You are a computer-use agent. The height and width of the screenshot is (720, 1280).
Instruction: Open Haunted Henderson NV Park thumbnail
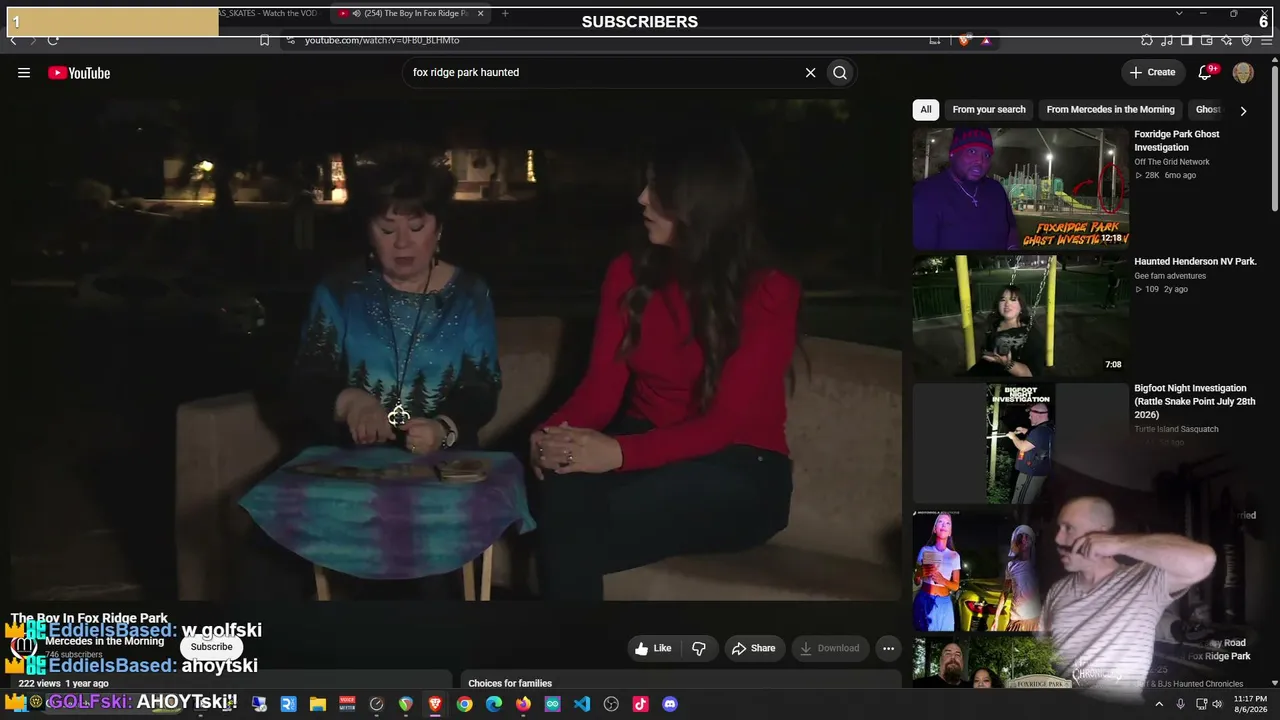click(1020, 316)
